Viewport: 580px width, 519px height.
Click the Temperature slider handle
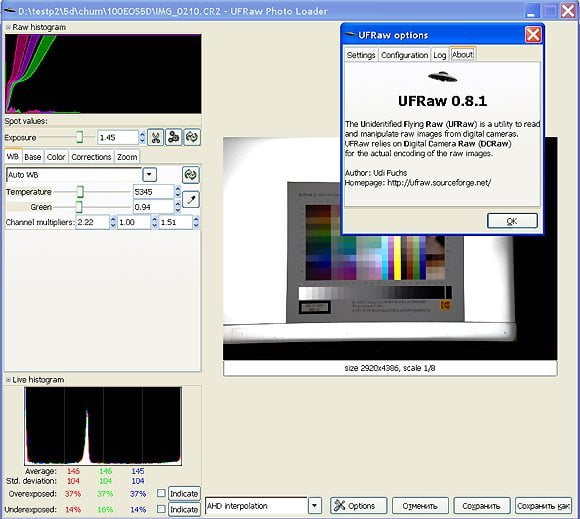80,192
